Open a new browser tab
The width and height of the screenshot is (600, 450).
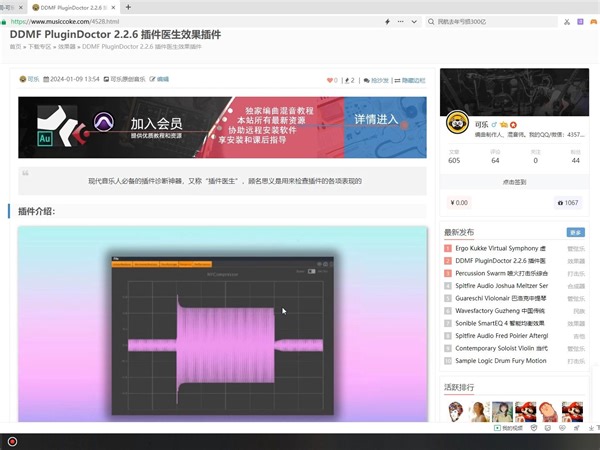click(x=128, y=7)
